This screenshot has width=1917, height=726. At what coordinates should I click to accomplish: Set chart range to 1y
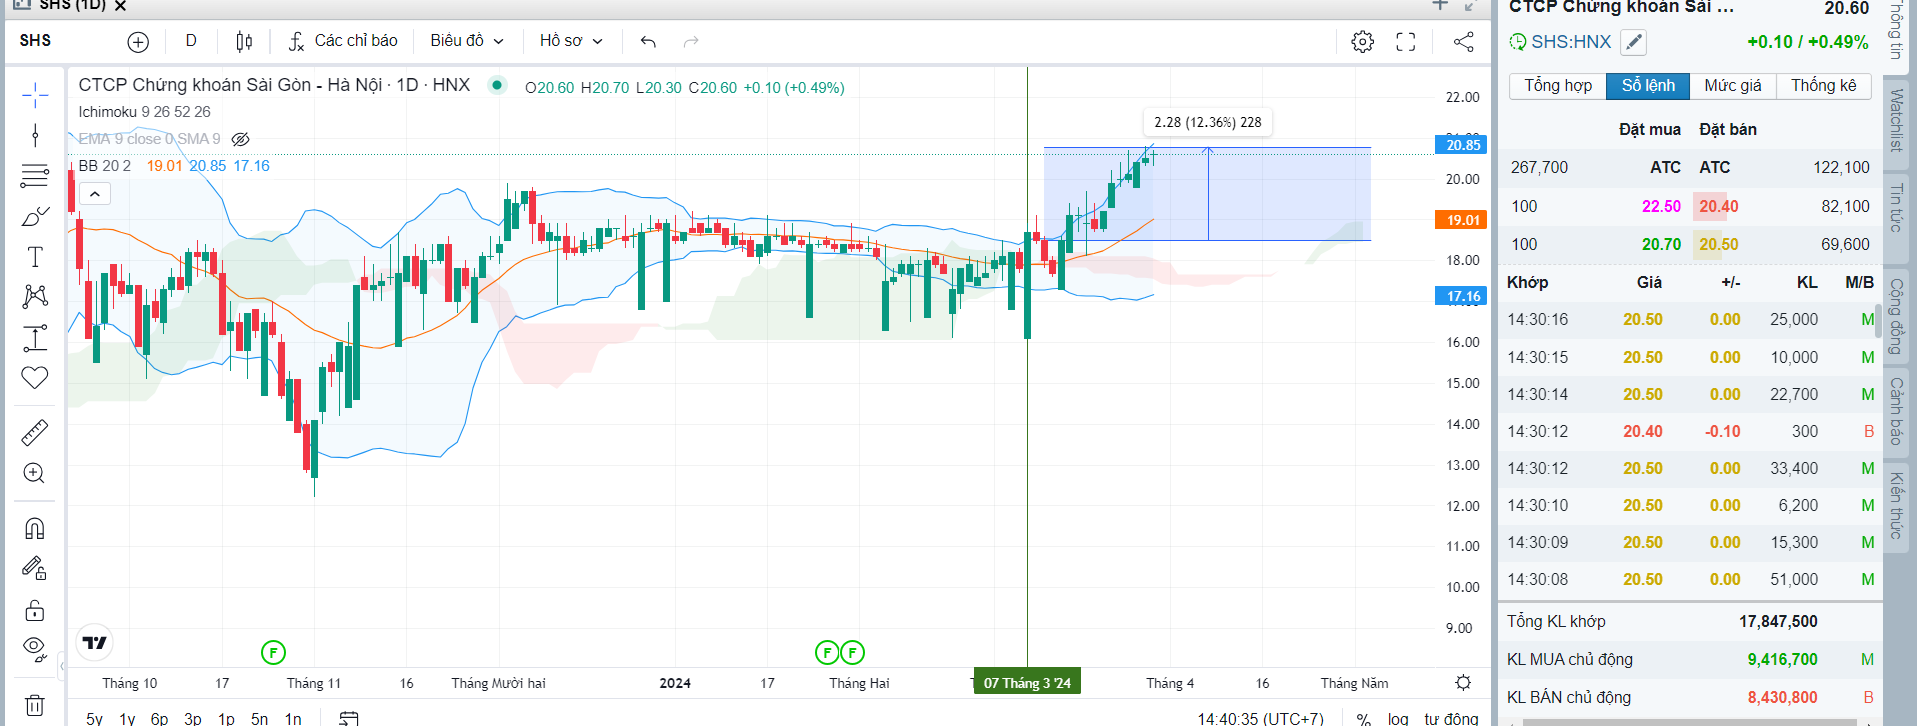127,719
